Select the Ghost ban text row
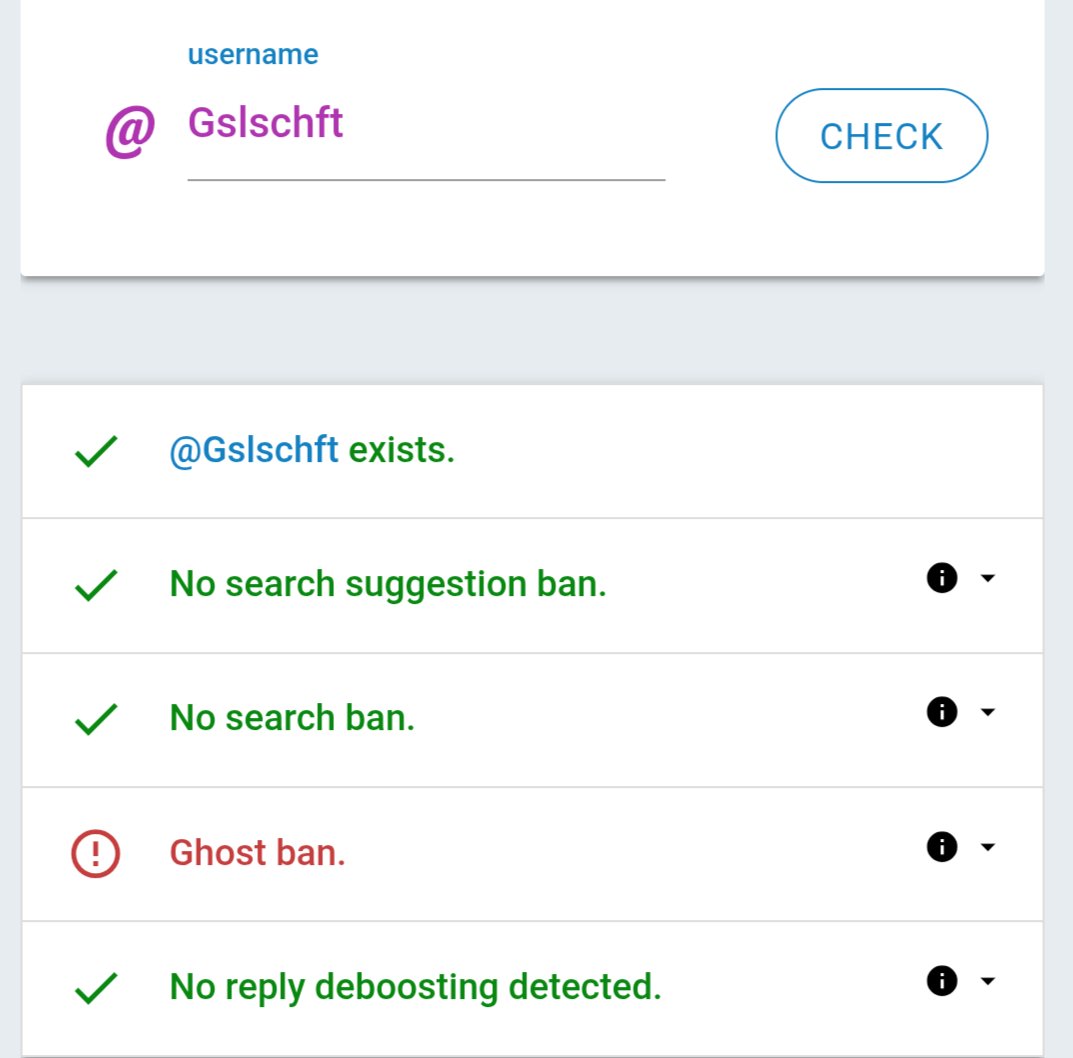 [532, 854]
